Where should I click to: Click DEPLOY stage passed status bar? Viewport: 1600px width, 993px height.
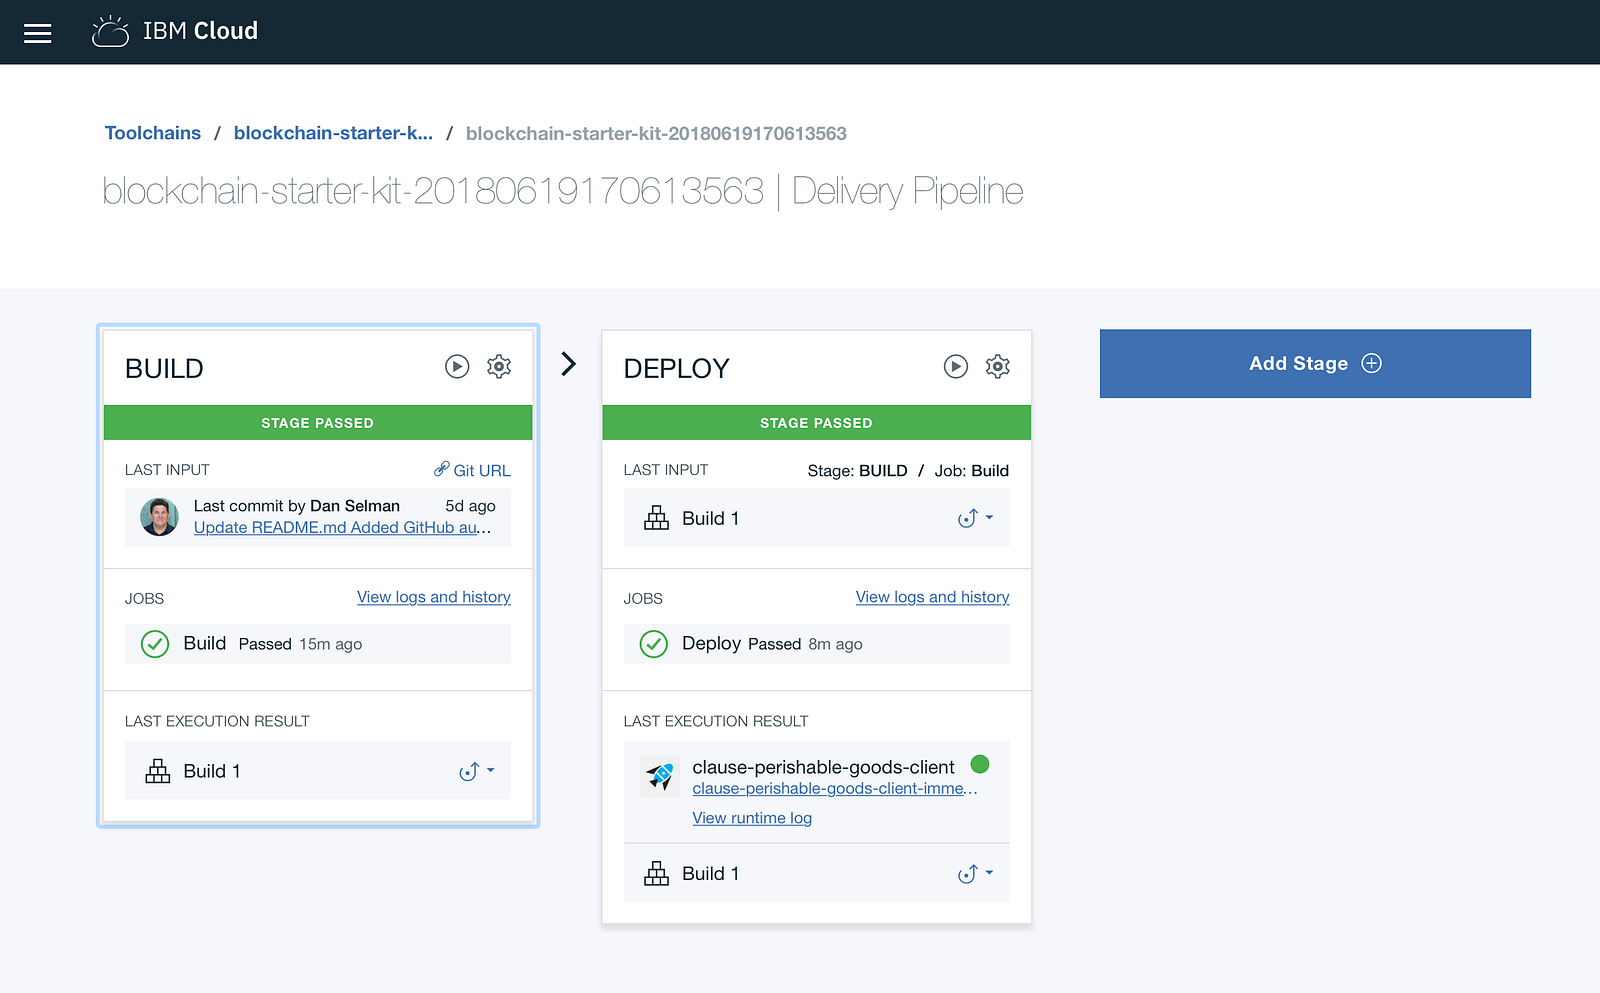point(817,423)
